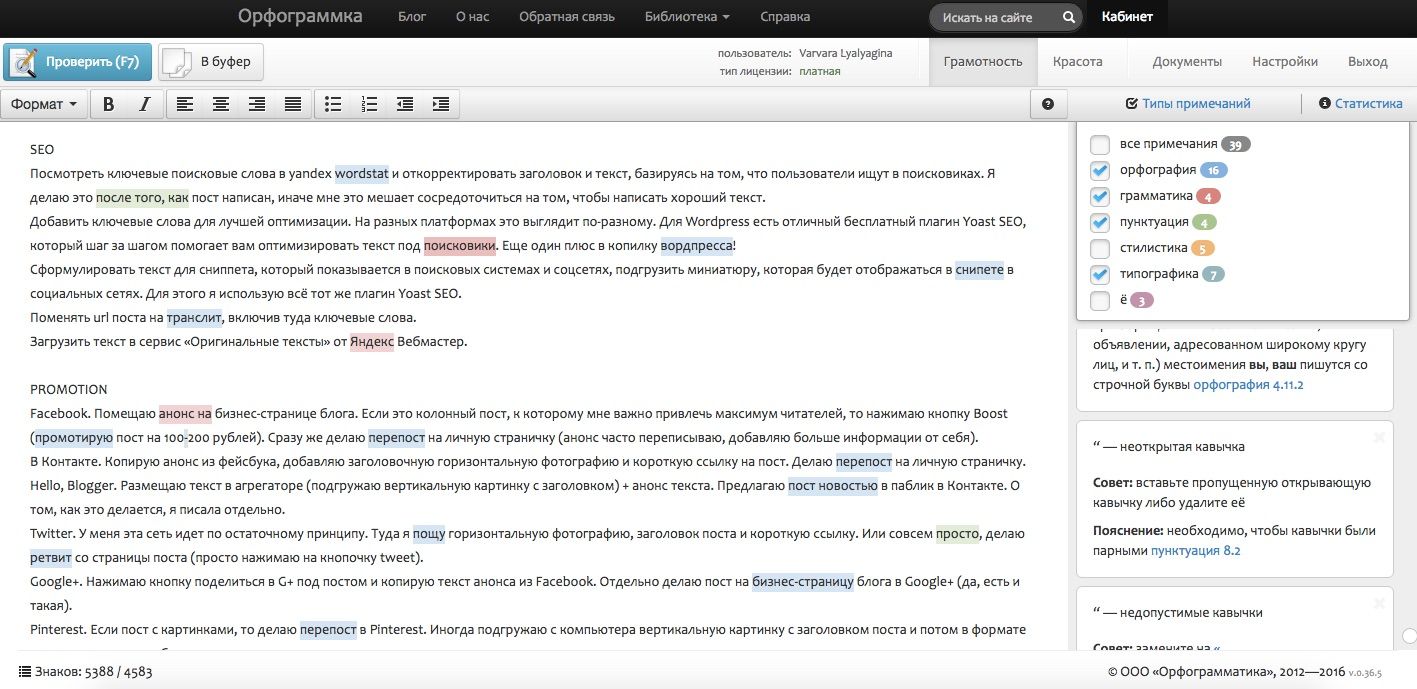Insert a numbered list

click(369, 104)
